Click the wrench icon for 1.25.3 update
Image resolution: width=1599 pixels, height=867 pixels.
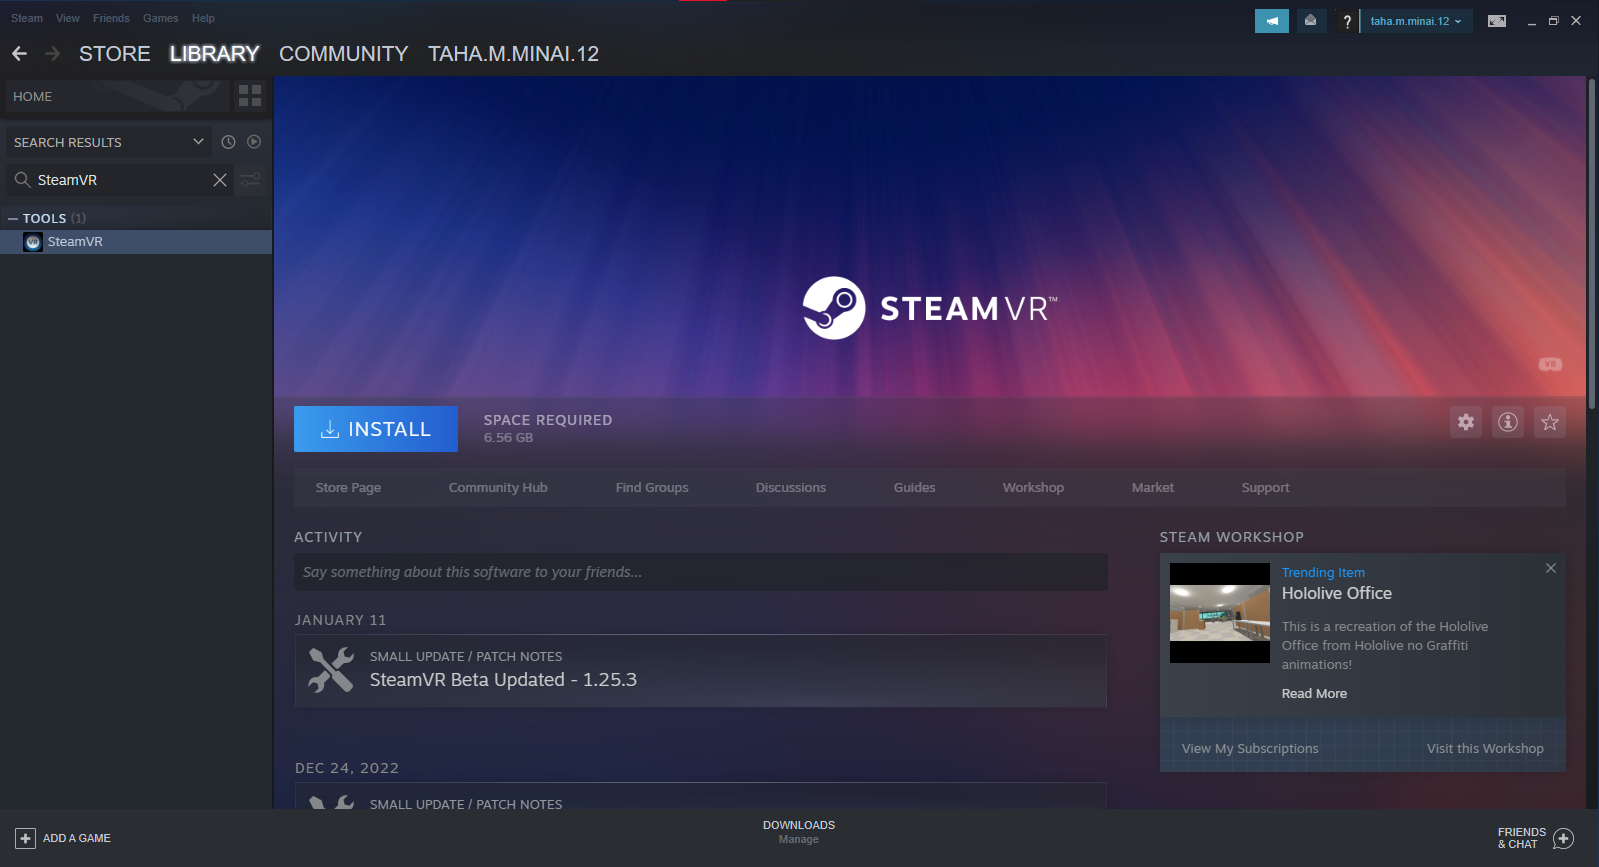[331, 670]
